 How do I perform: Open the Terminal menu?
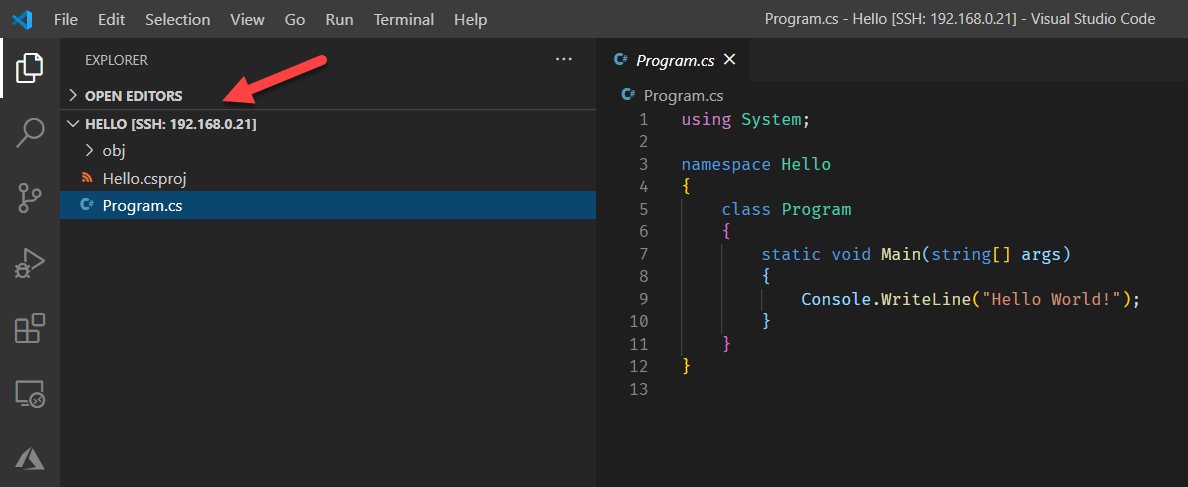coord(404,19)
